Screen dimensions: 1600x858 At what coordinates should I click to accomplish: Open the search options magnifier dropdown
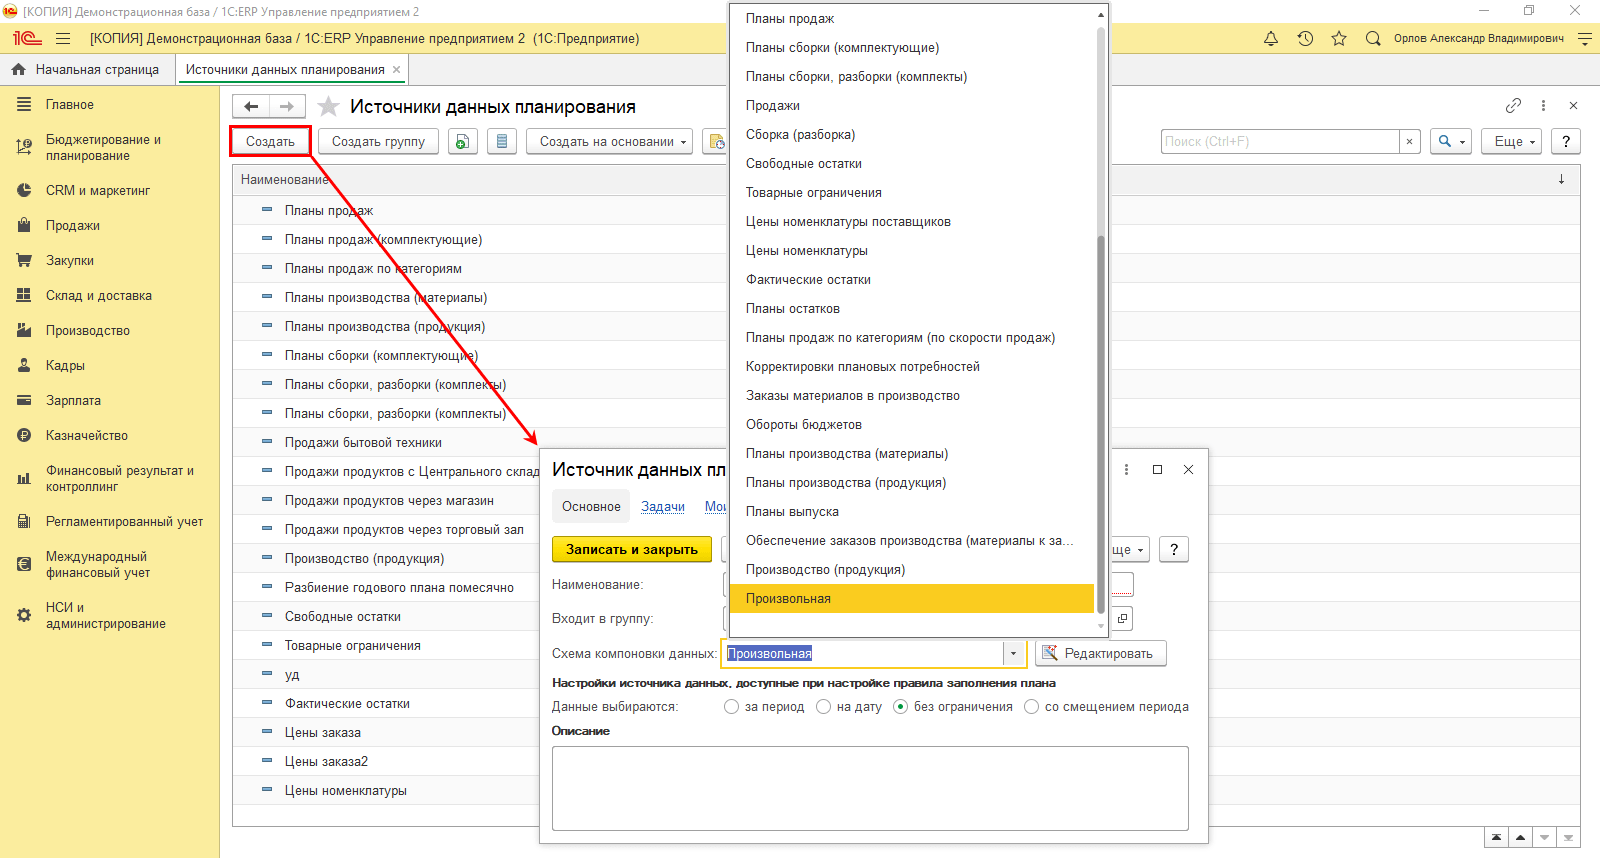[1451, 142]
